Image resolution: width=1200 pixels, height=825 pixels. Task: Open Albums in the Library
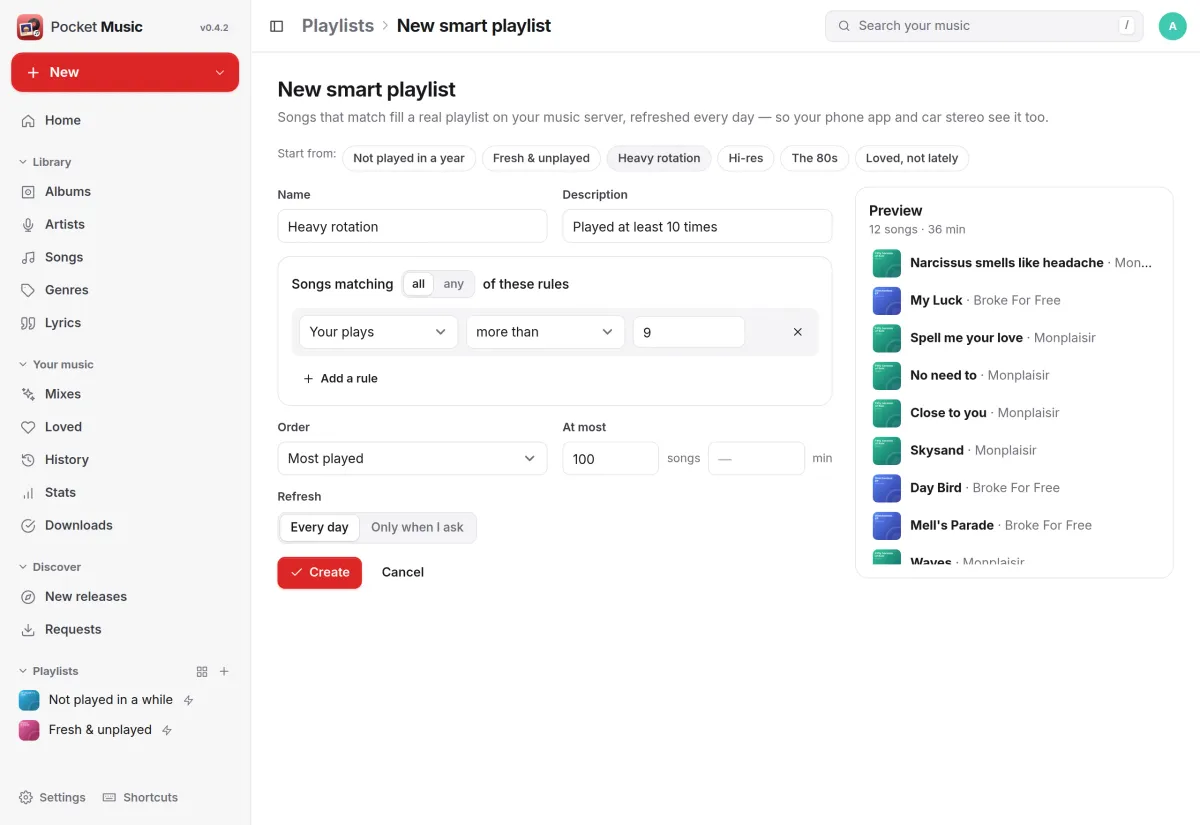tap(125, 191)
